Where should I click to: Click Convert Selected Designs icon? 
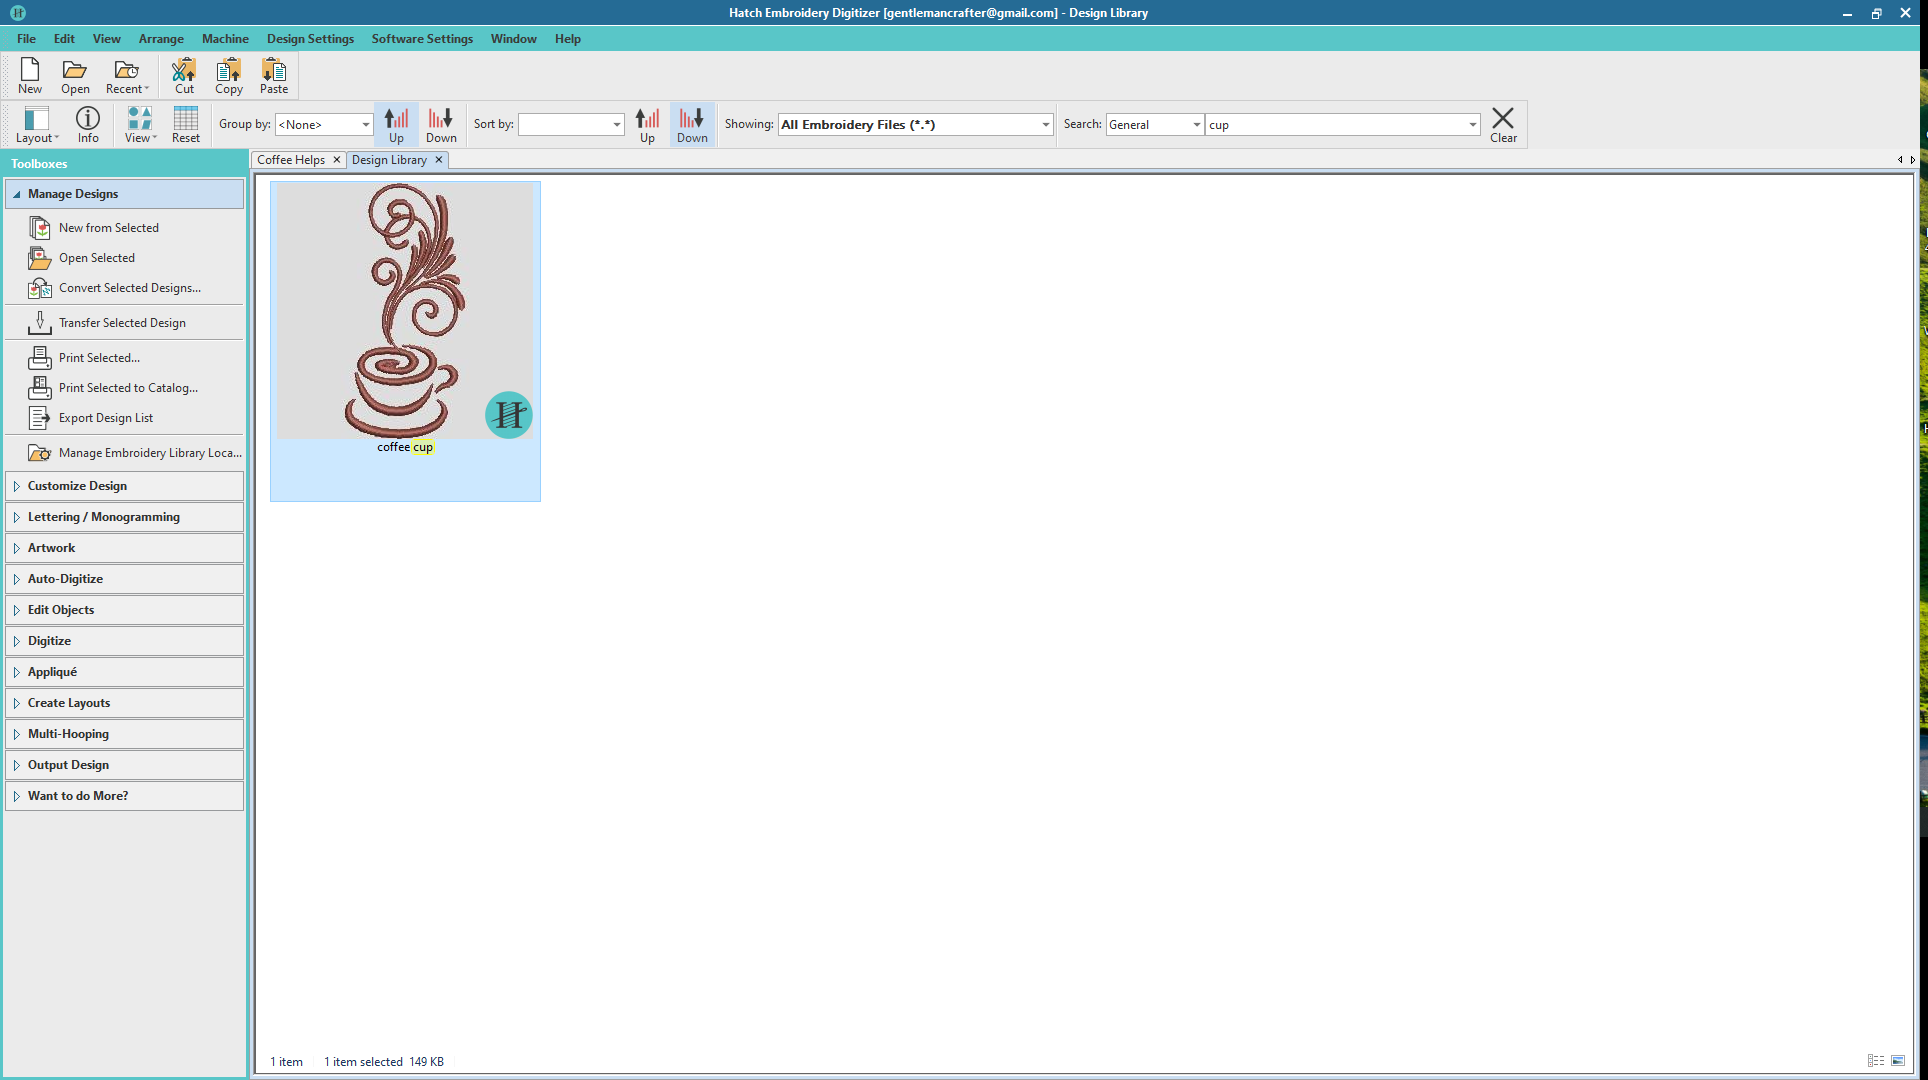pyautogui.click(x=39, y=288)
